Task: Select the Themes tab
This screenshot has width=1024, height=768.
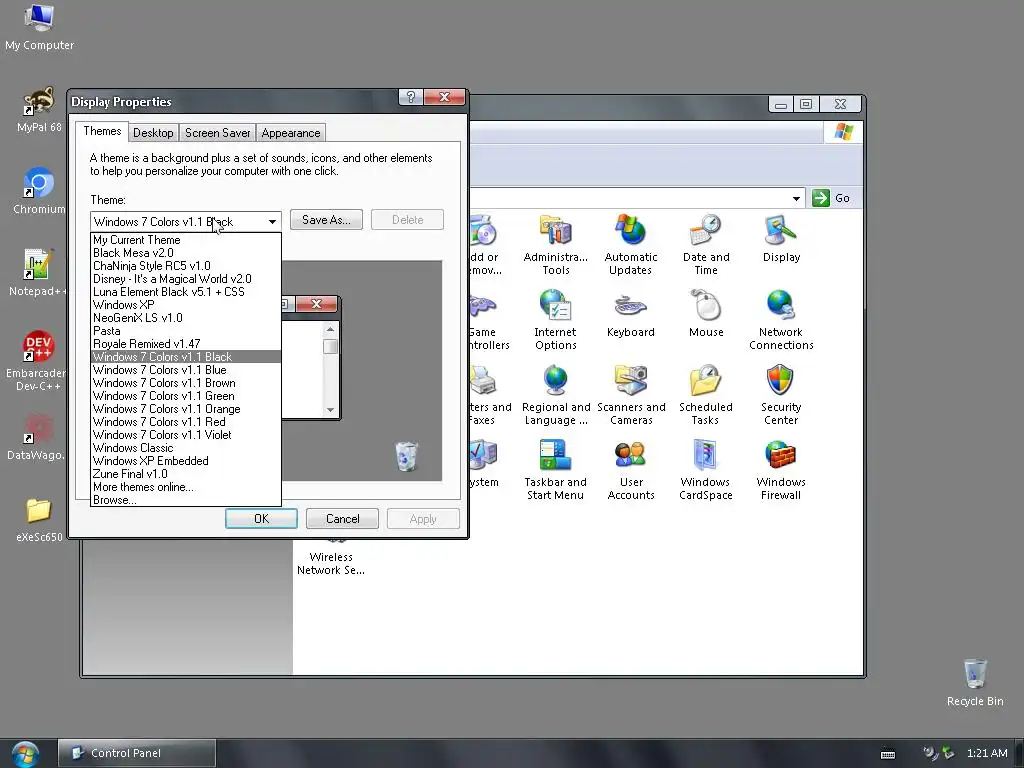Action: (102, 131)
